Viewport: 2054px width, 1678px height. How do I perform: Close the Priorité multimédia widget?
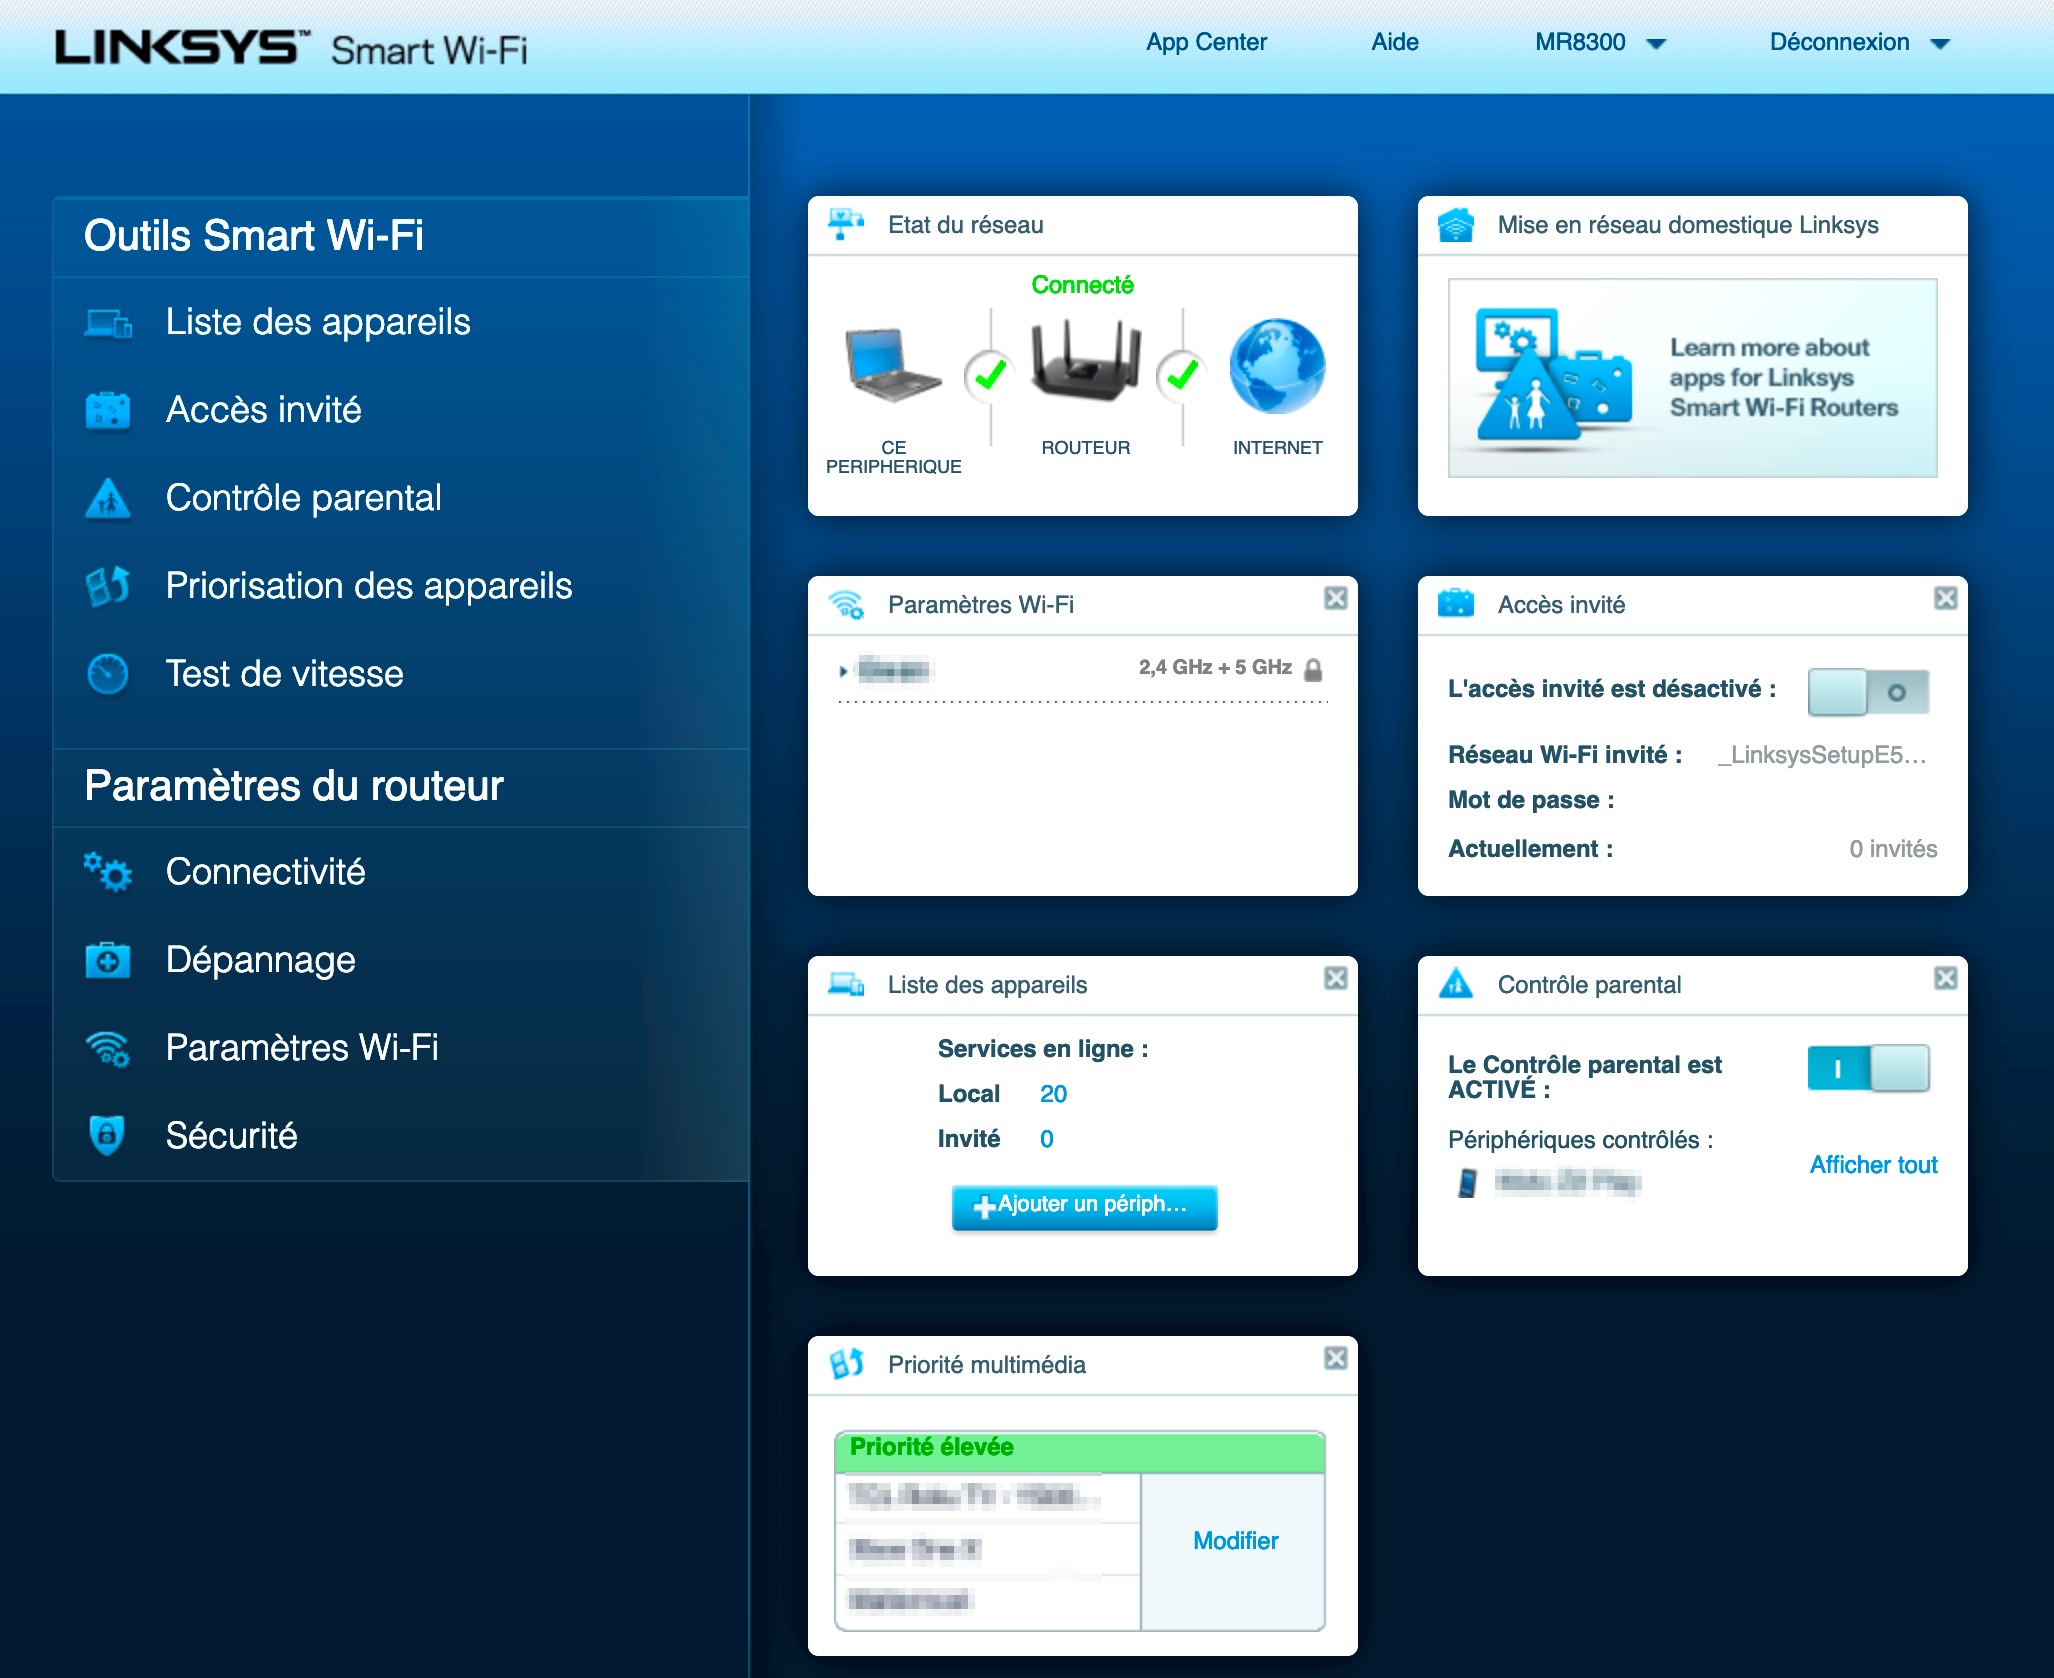tap(1335, 1358)
